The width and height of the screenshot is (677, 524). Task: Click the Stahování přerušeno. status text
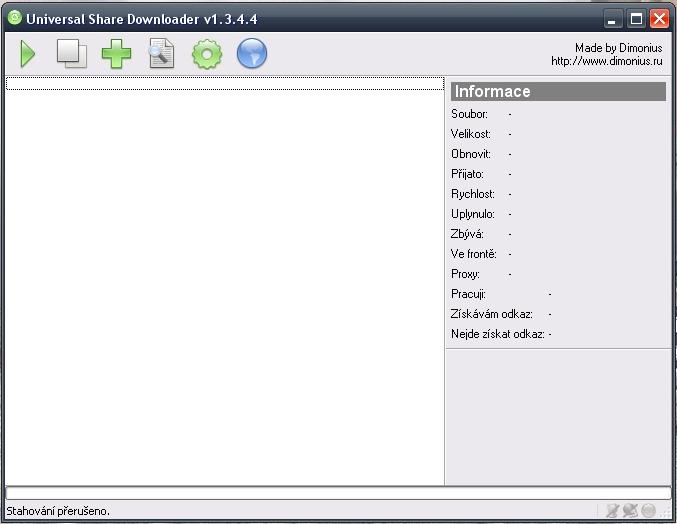pyautogui.click(x=58, y=511)
